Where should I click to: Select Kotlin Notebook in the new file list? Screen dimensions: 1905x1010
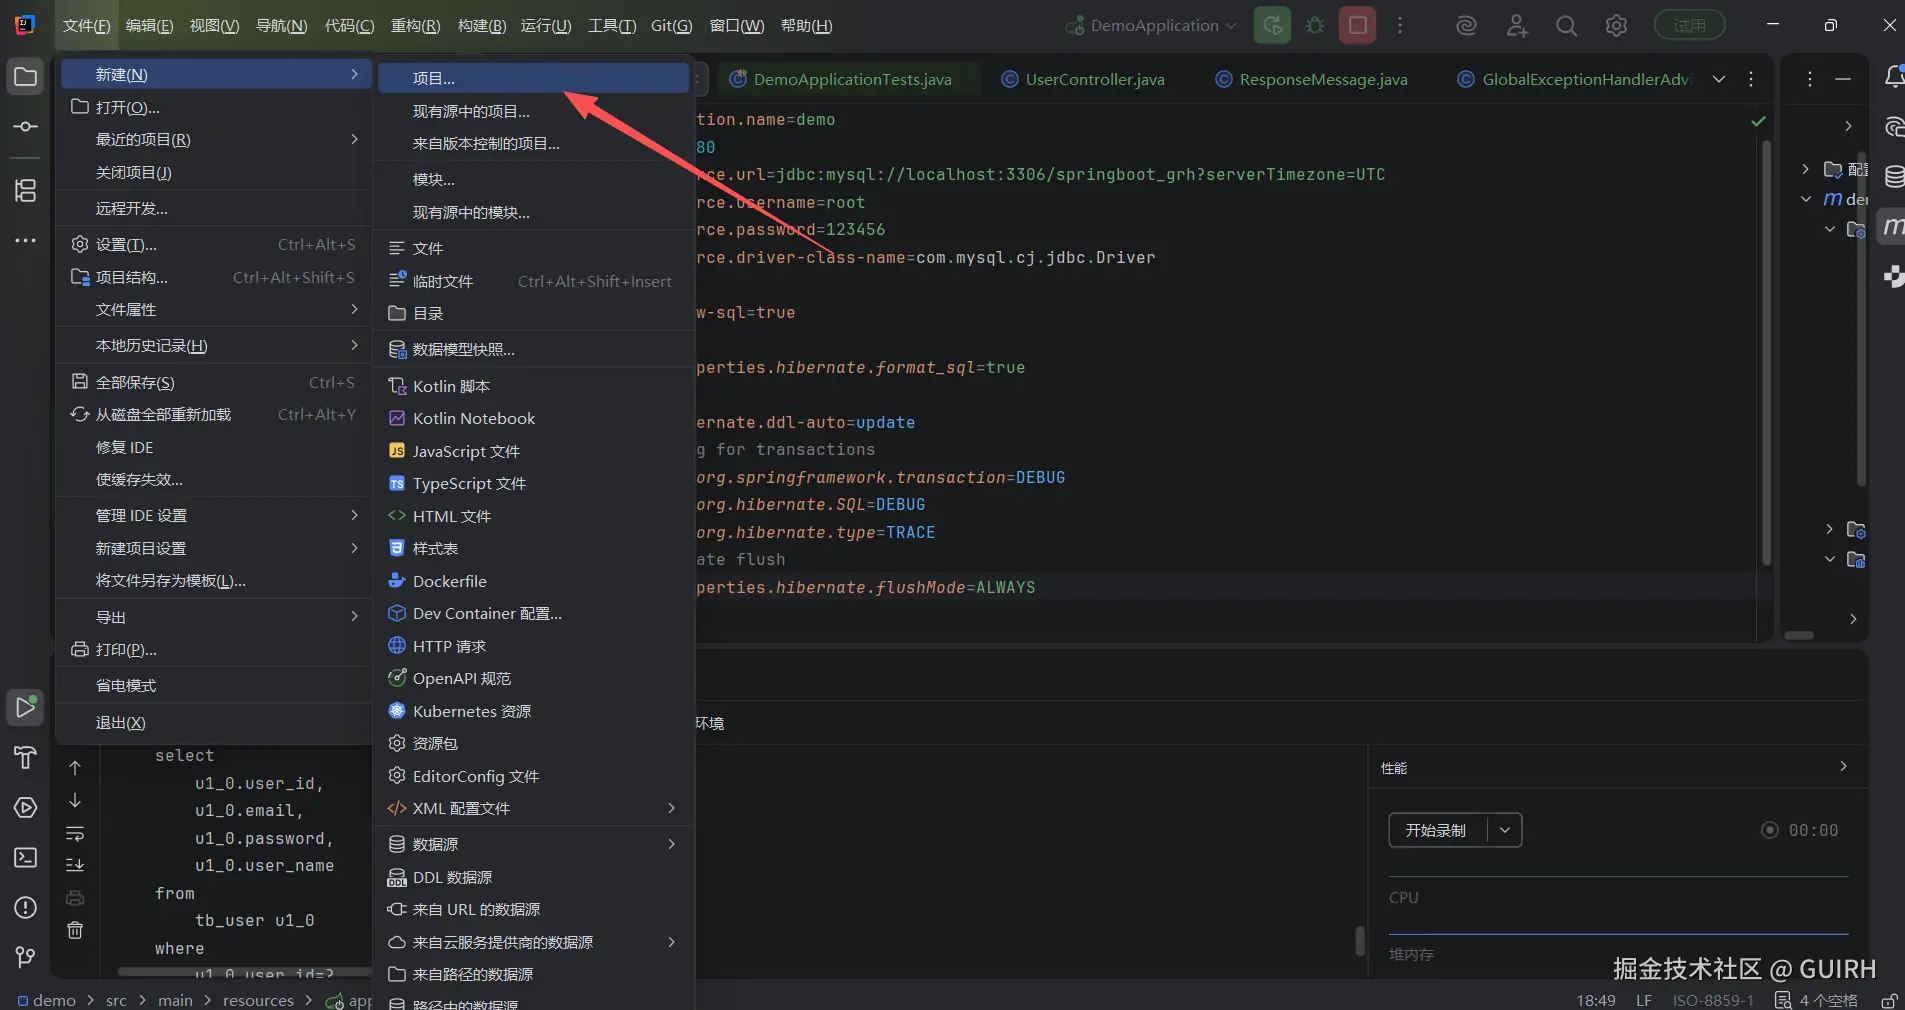[x=535, y=418]
